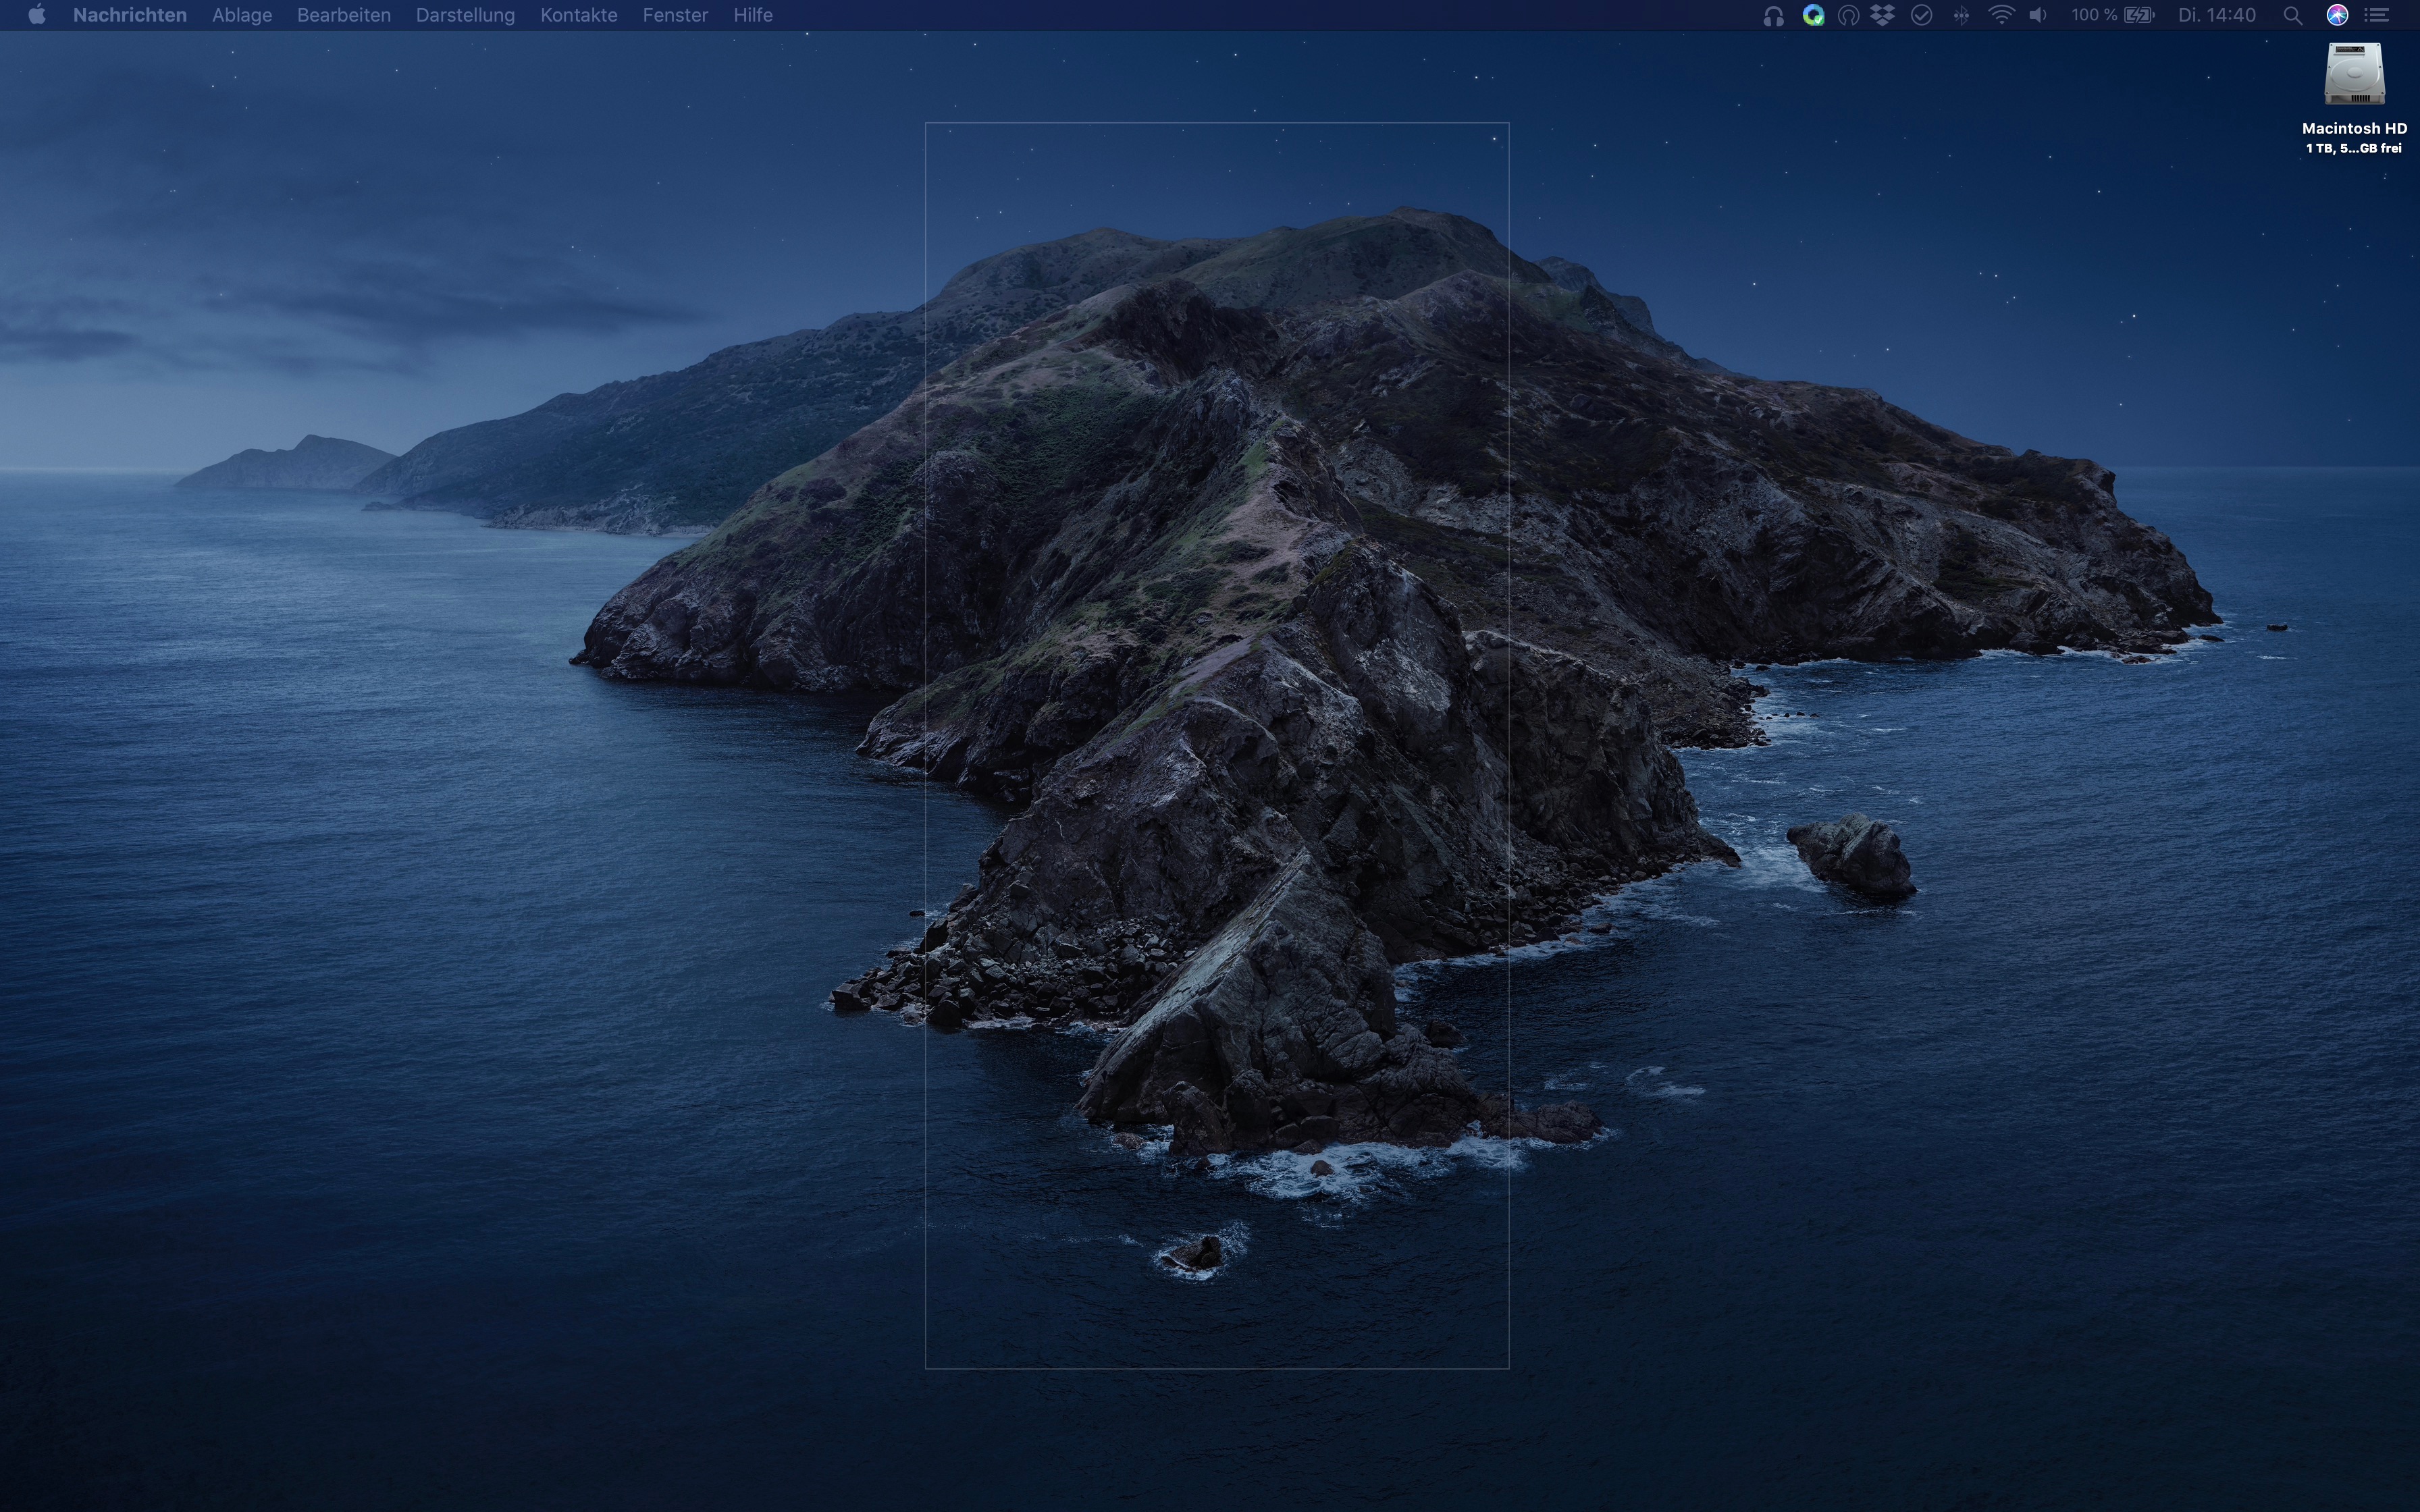This screenshot has height=1512, width=2420.
Task: Click the checkmark circle status icon
Action: [1921, 15]
